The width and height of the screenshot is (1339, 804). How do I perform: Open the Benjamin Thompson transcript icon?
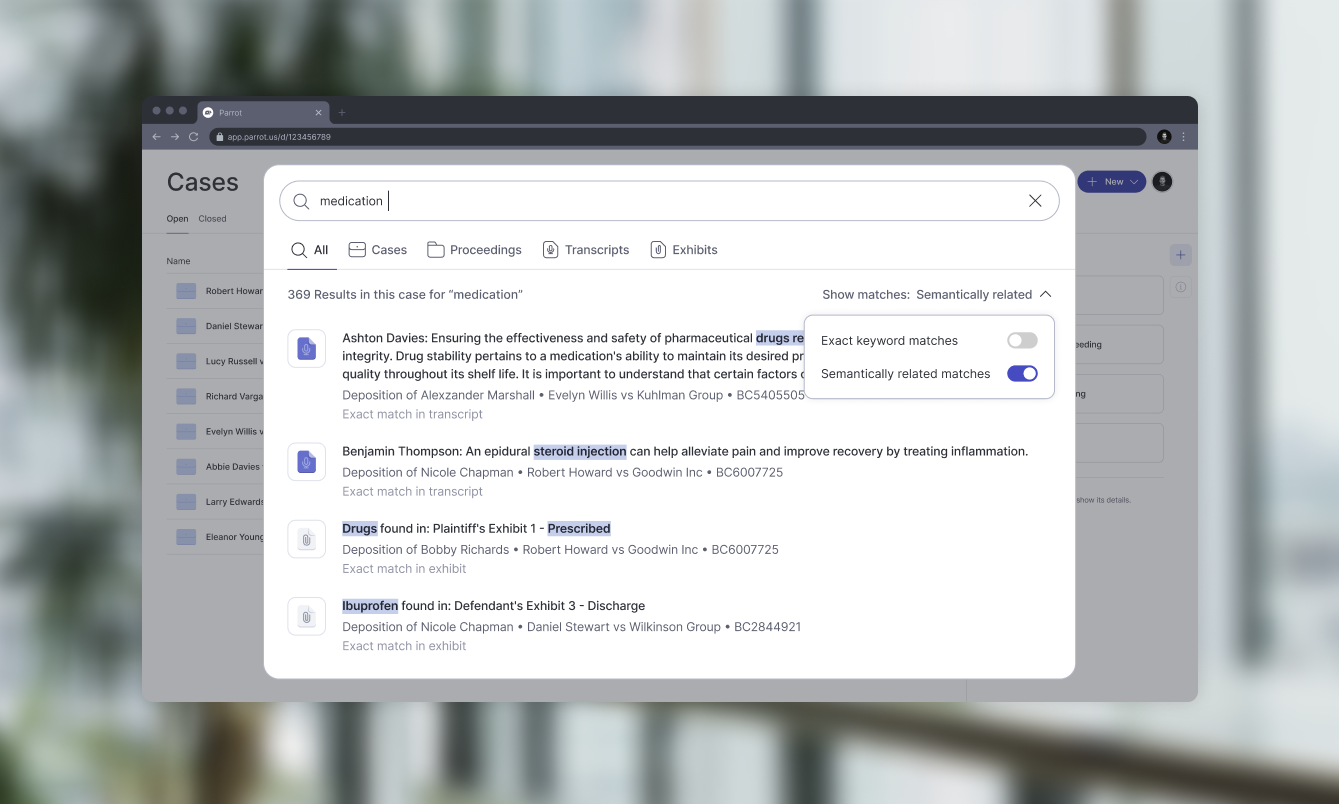(307, 462)
